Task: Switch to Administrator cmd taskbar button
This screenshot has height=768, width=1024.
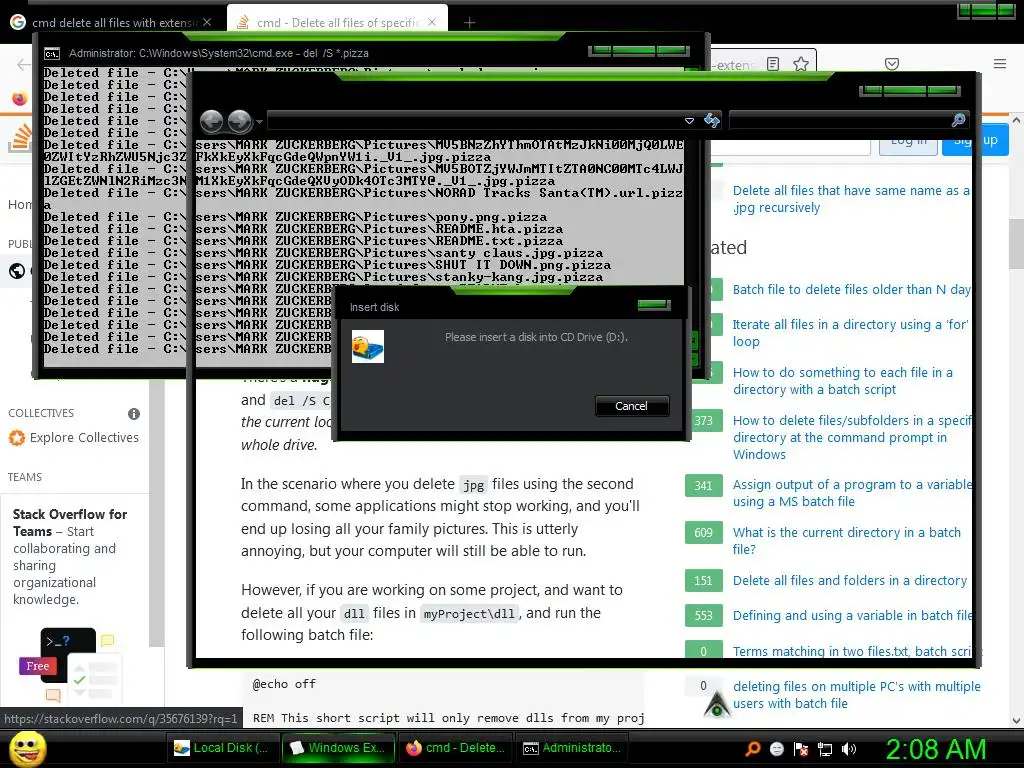Action: pyautogui.click(x=572, y=748)
